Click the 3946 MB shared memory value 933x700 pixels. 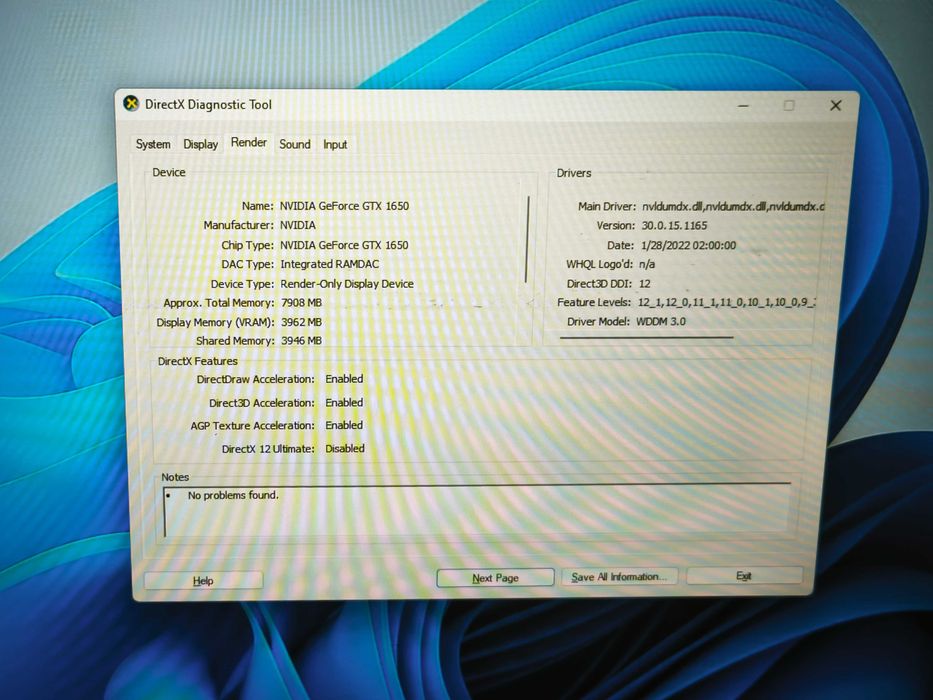[x=301, y=340]
